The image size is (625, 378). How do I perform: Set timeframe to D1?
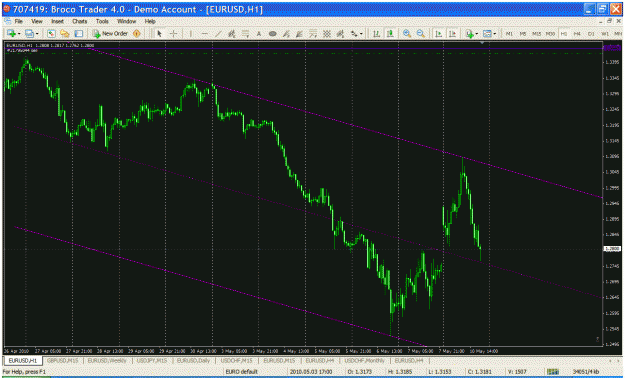click(591, 34)
